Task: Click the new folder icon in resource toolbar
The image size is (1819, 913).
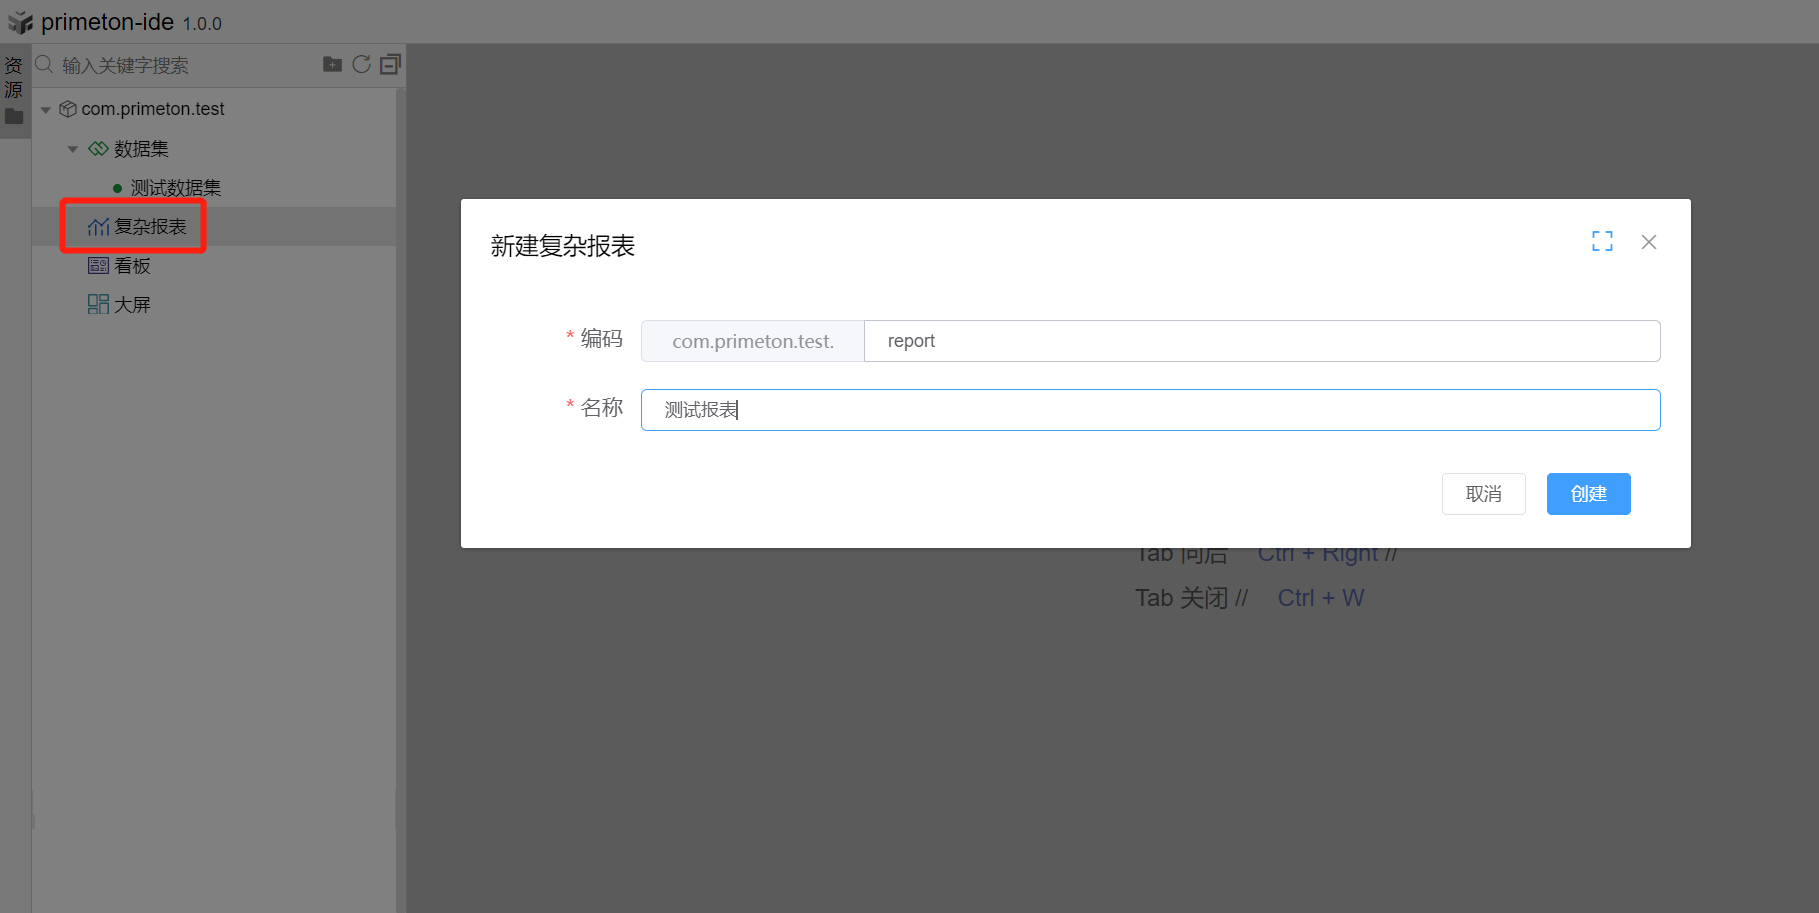Action: pos(332,65)
